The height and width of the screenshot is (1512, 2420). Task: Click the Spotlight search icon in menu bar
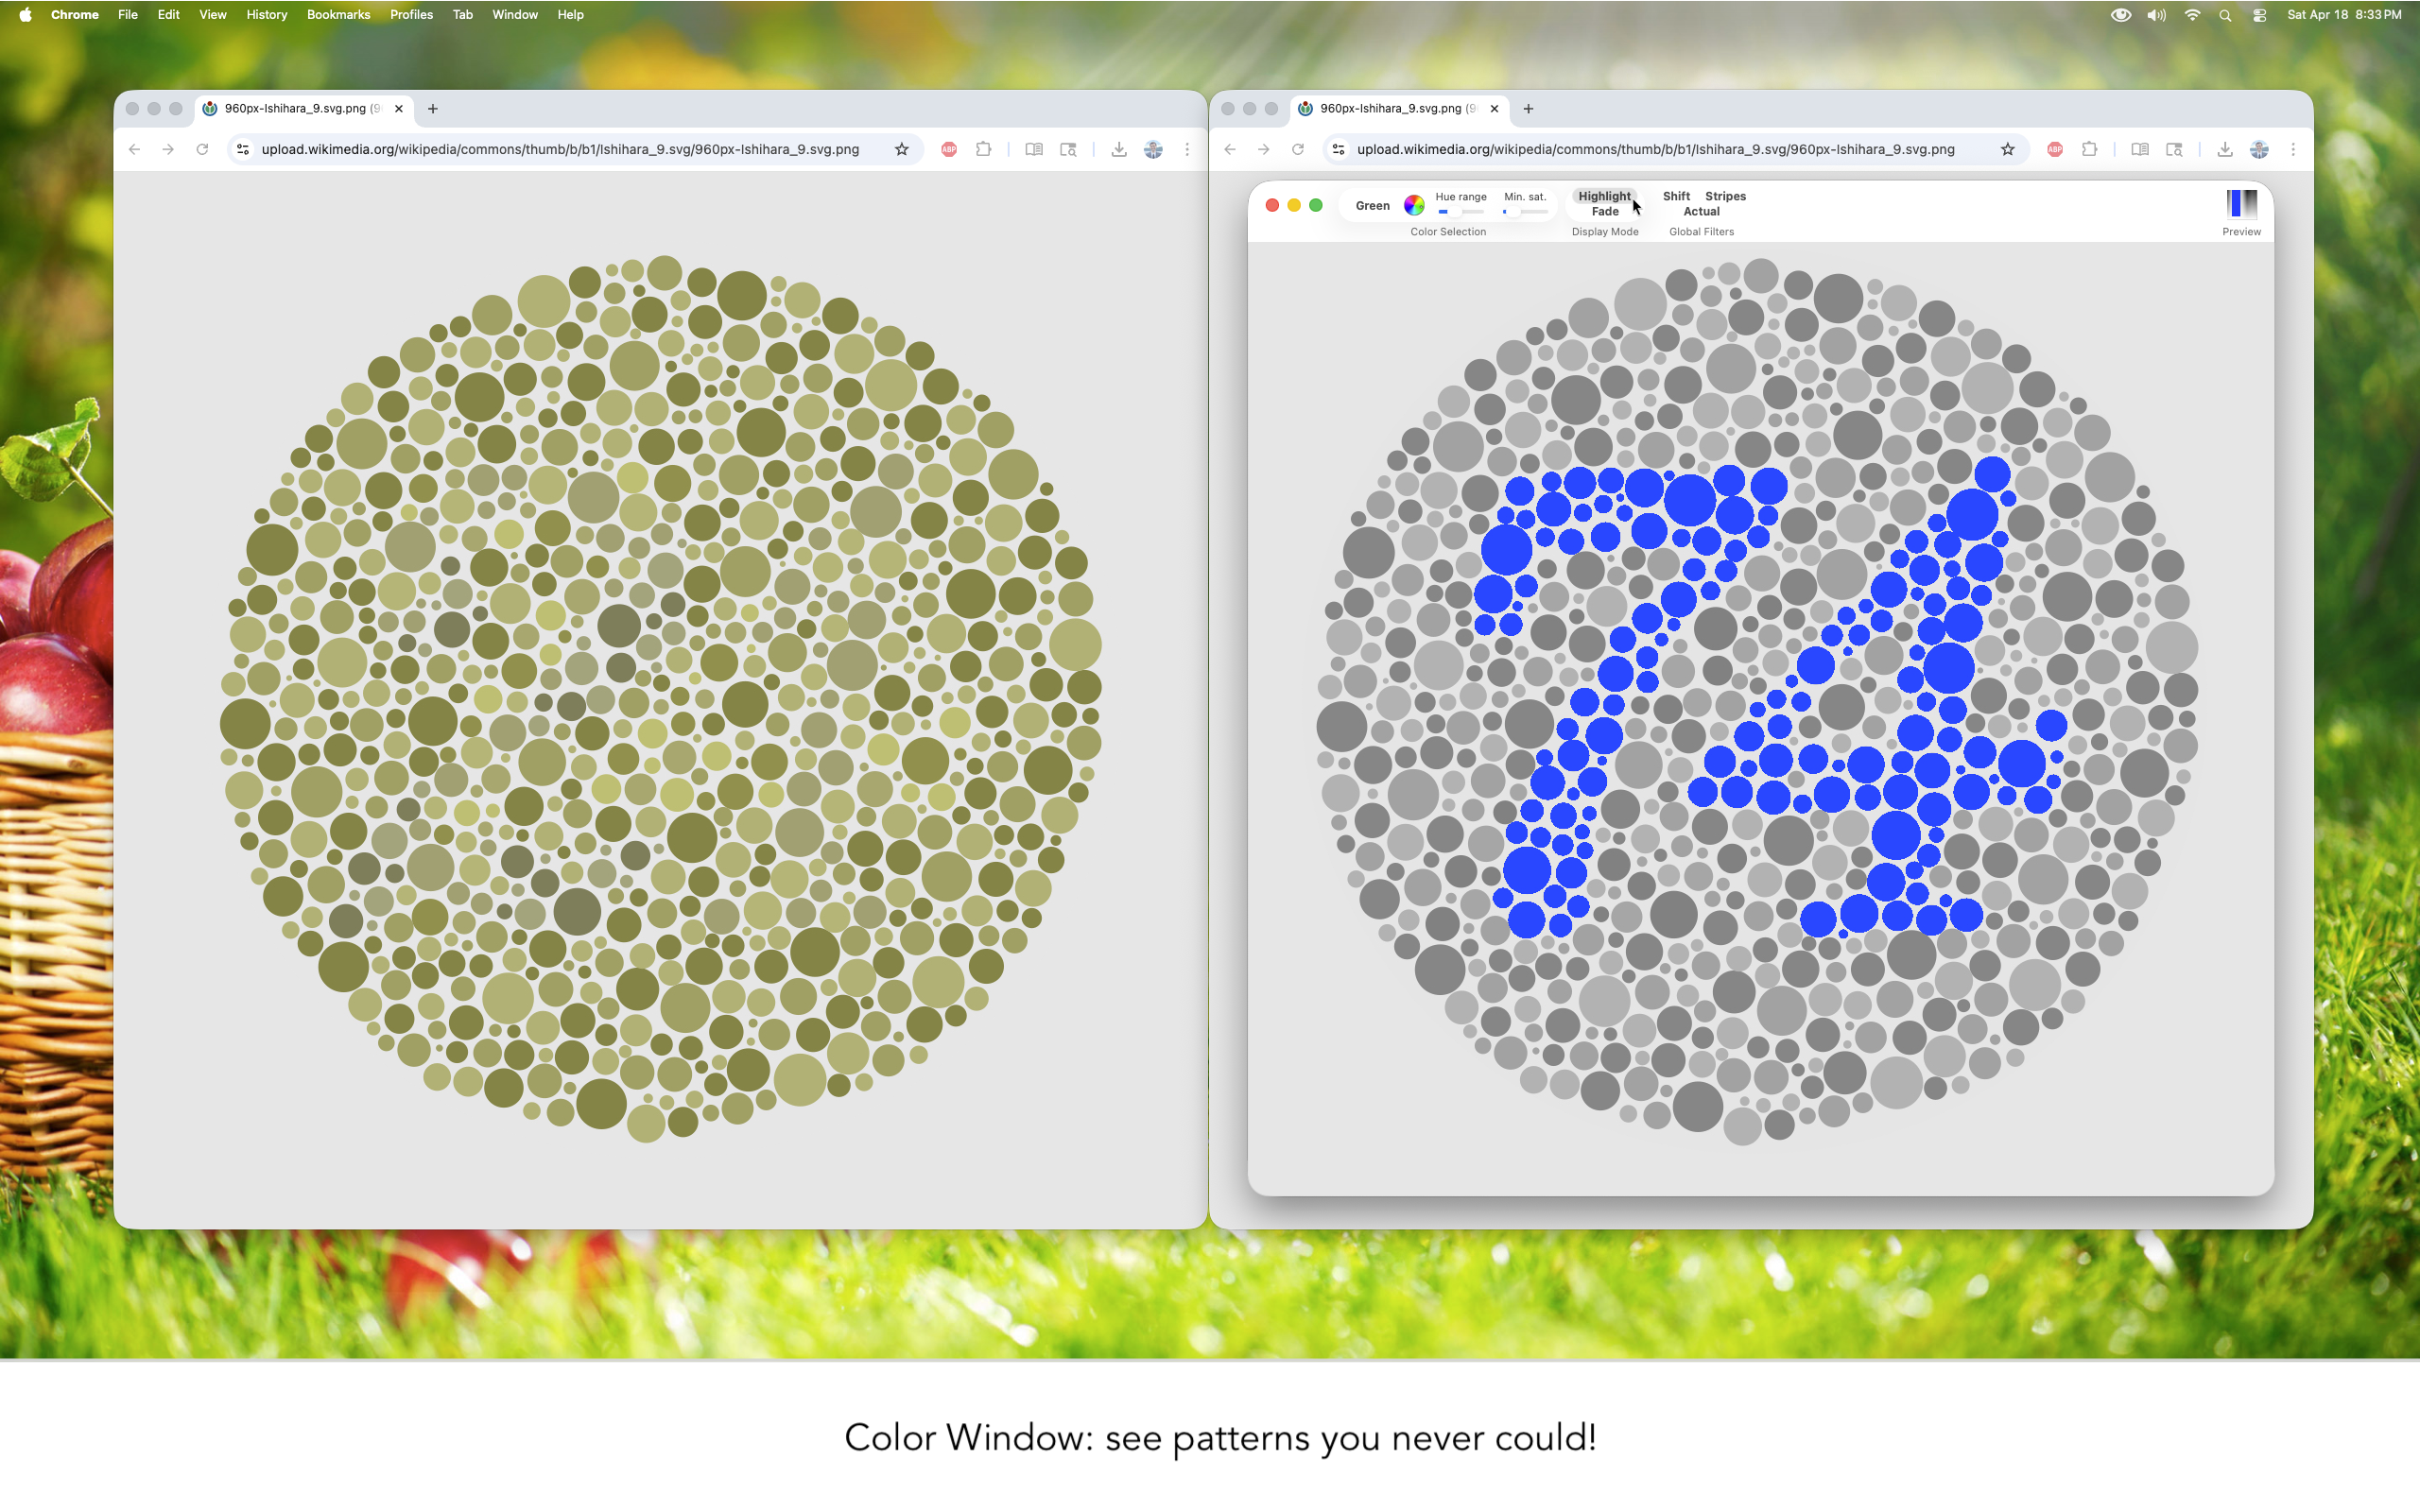[2225, 15]
